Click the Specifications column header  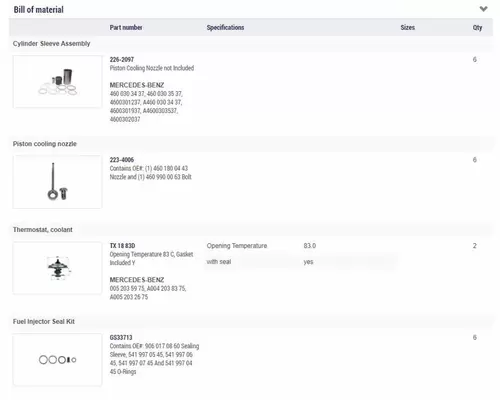point(225,27)
